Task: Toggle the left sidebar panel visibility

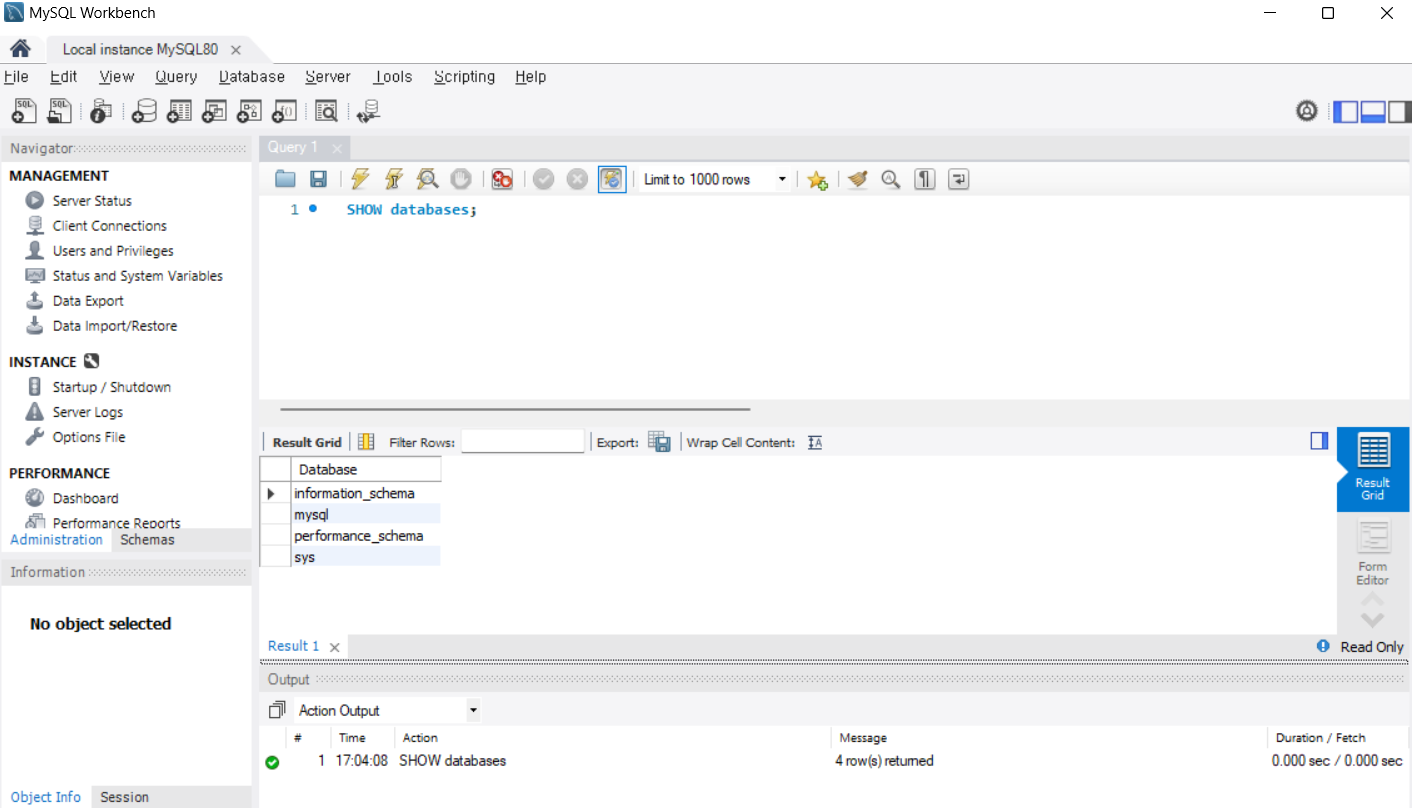Action: 1347,111
